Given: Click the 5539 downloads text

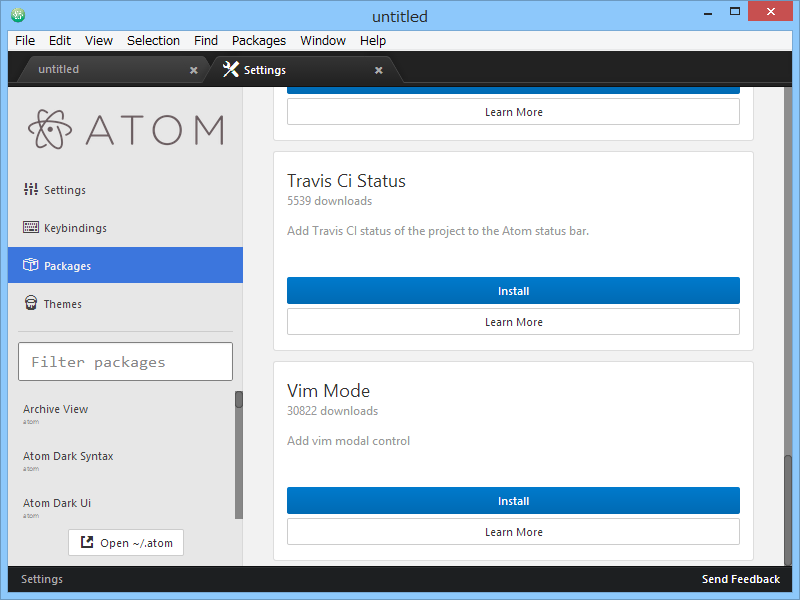Looking at the screenshot, I should coord(330,201).
